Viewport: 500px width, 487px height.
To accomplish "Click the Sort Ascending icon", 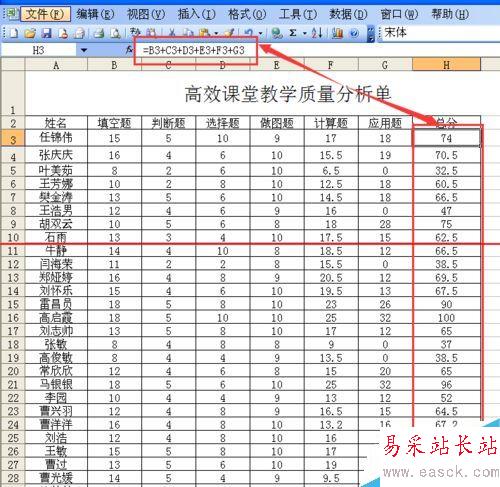I will pyautogui.click(x=317, y=33).
